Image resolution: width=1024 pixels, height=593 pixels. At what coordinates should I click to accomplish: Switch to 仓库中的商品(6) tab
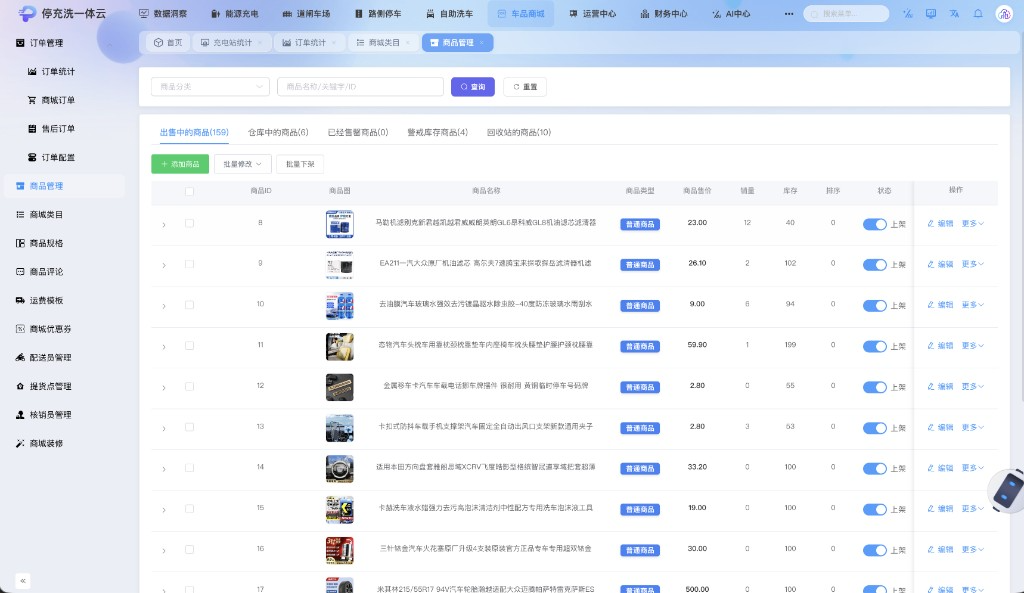pyautogui.click(x=278, y=133)
